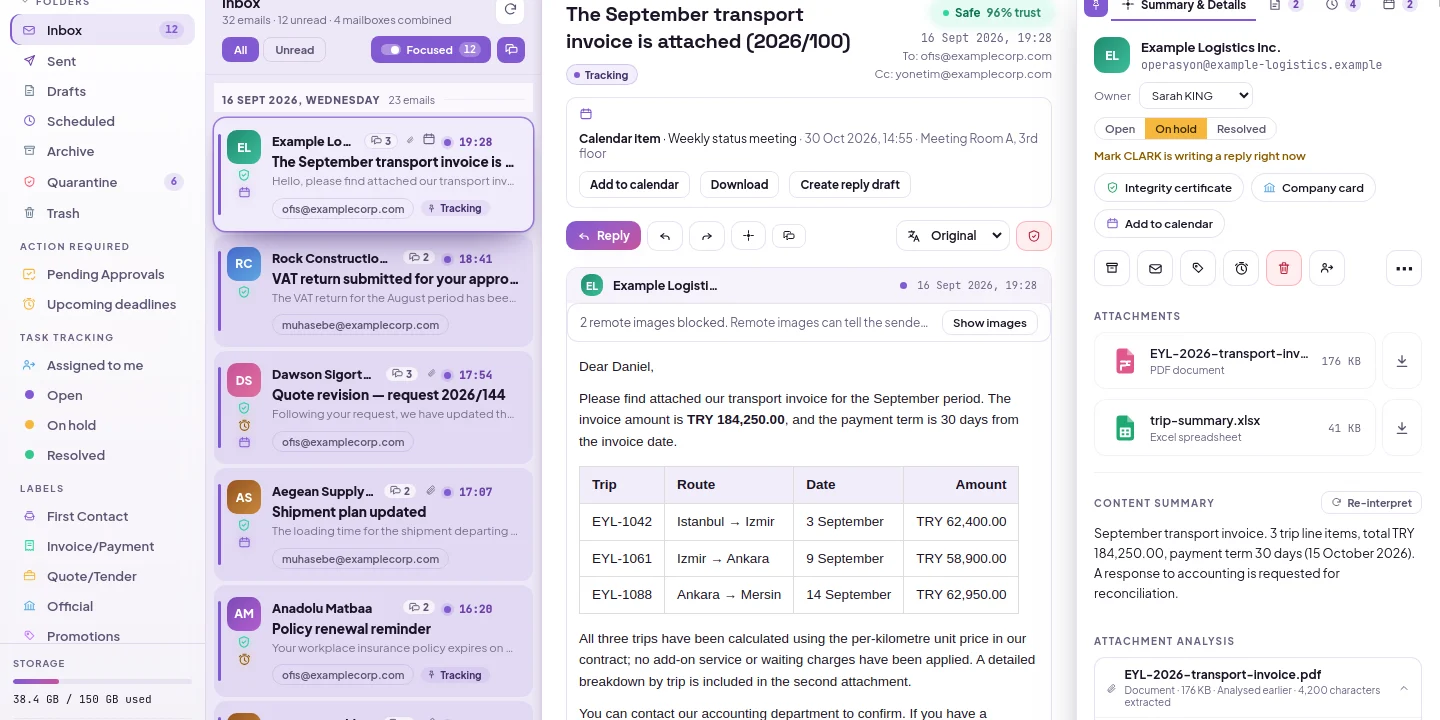
Task: Download the EYL-2026 transport invoice PDF
Action: (1402, 361)
